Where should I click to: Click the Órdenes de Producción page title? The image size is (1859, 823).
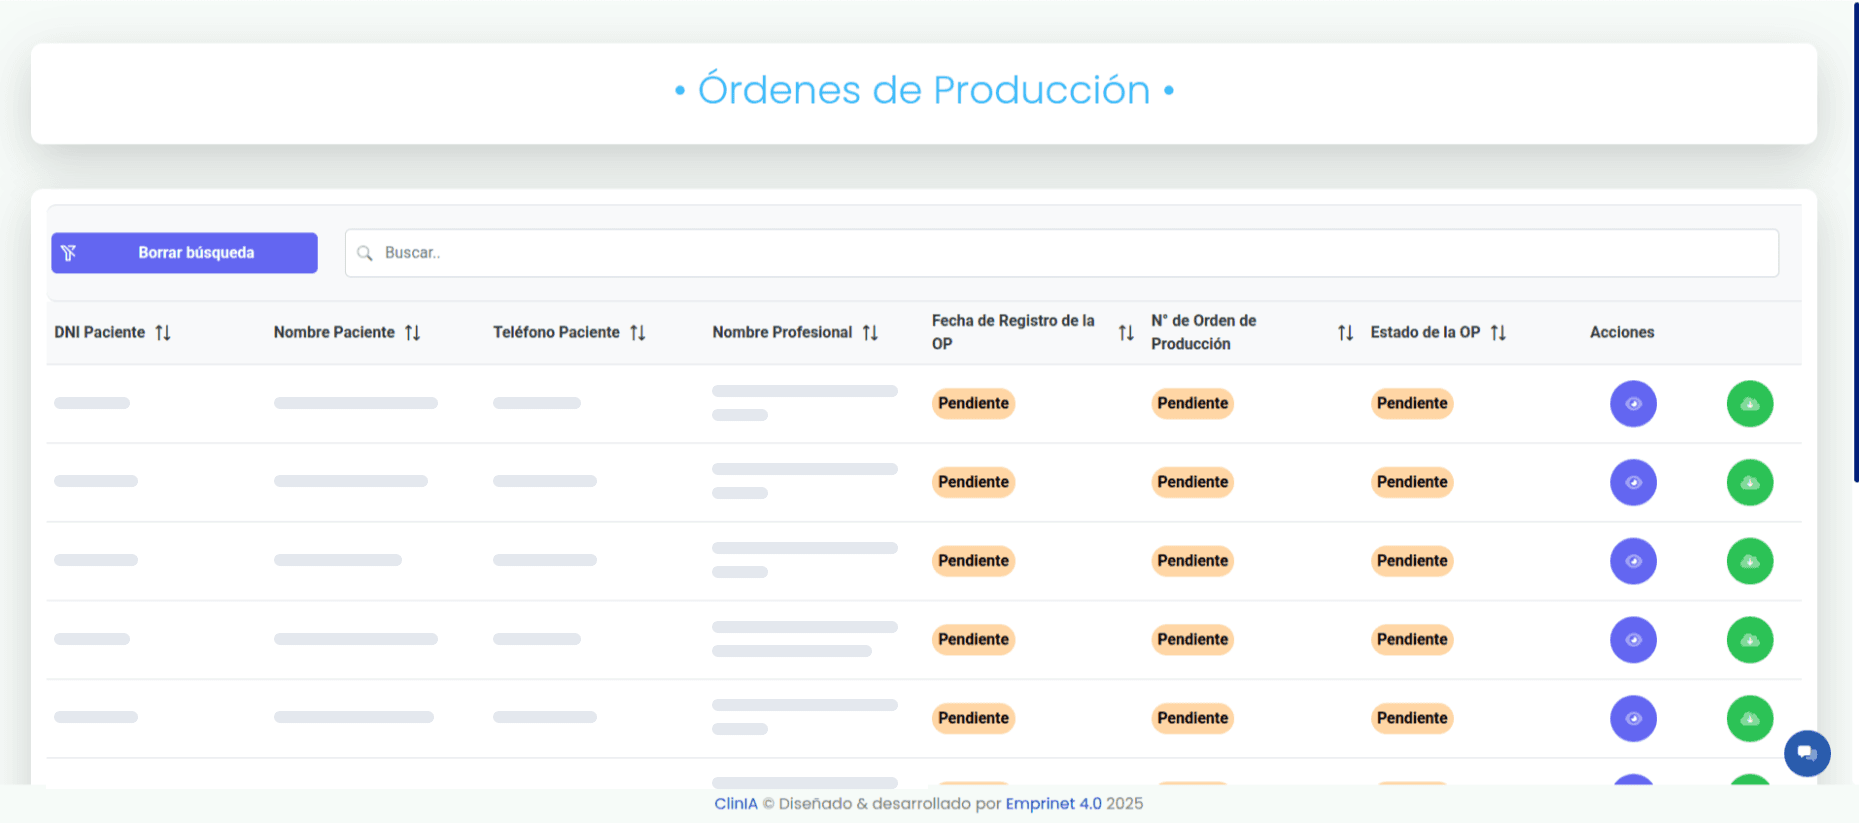point(924,90)
